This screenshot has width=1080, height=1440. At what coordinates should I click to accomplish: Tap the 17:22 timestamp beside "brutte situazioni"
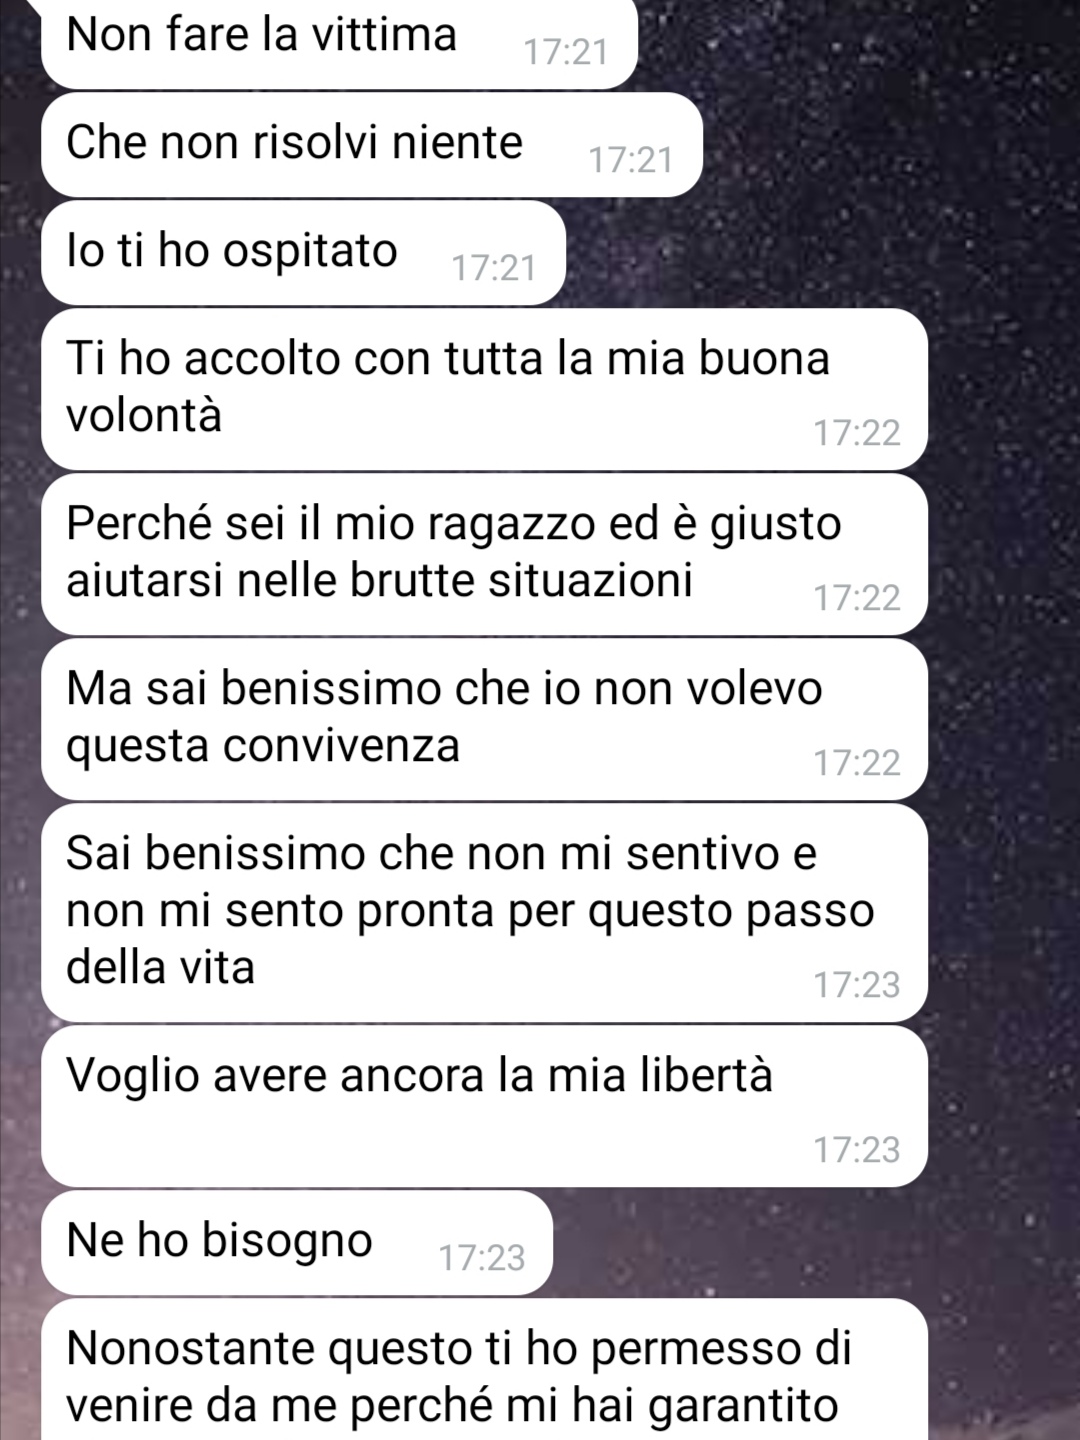tap(857, 598)
